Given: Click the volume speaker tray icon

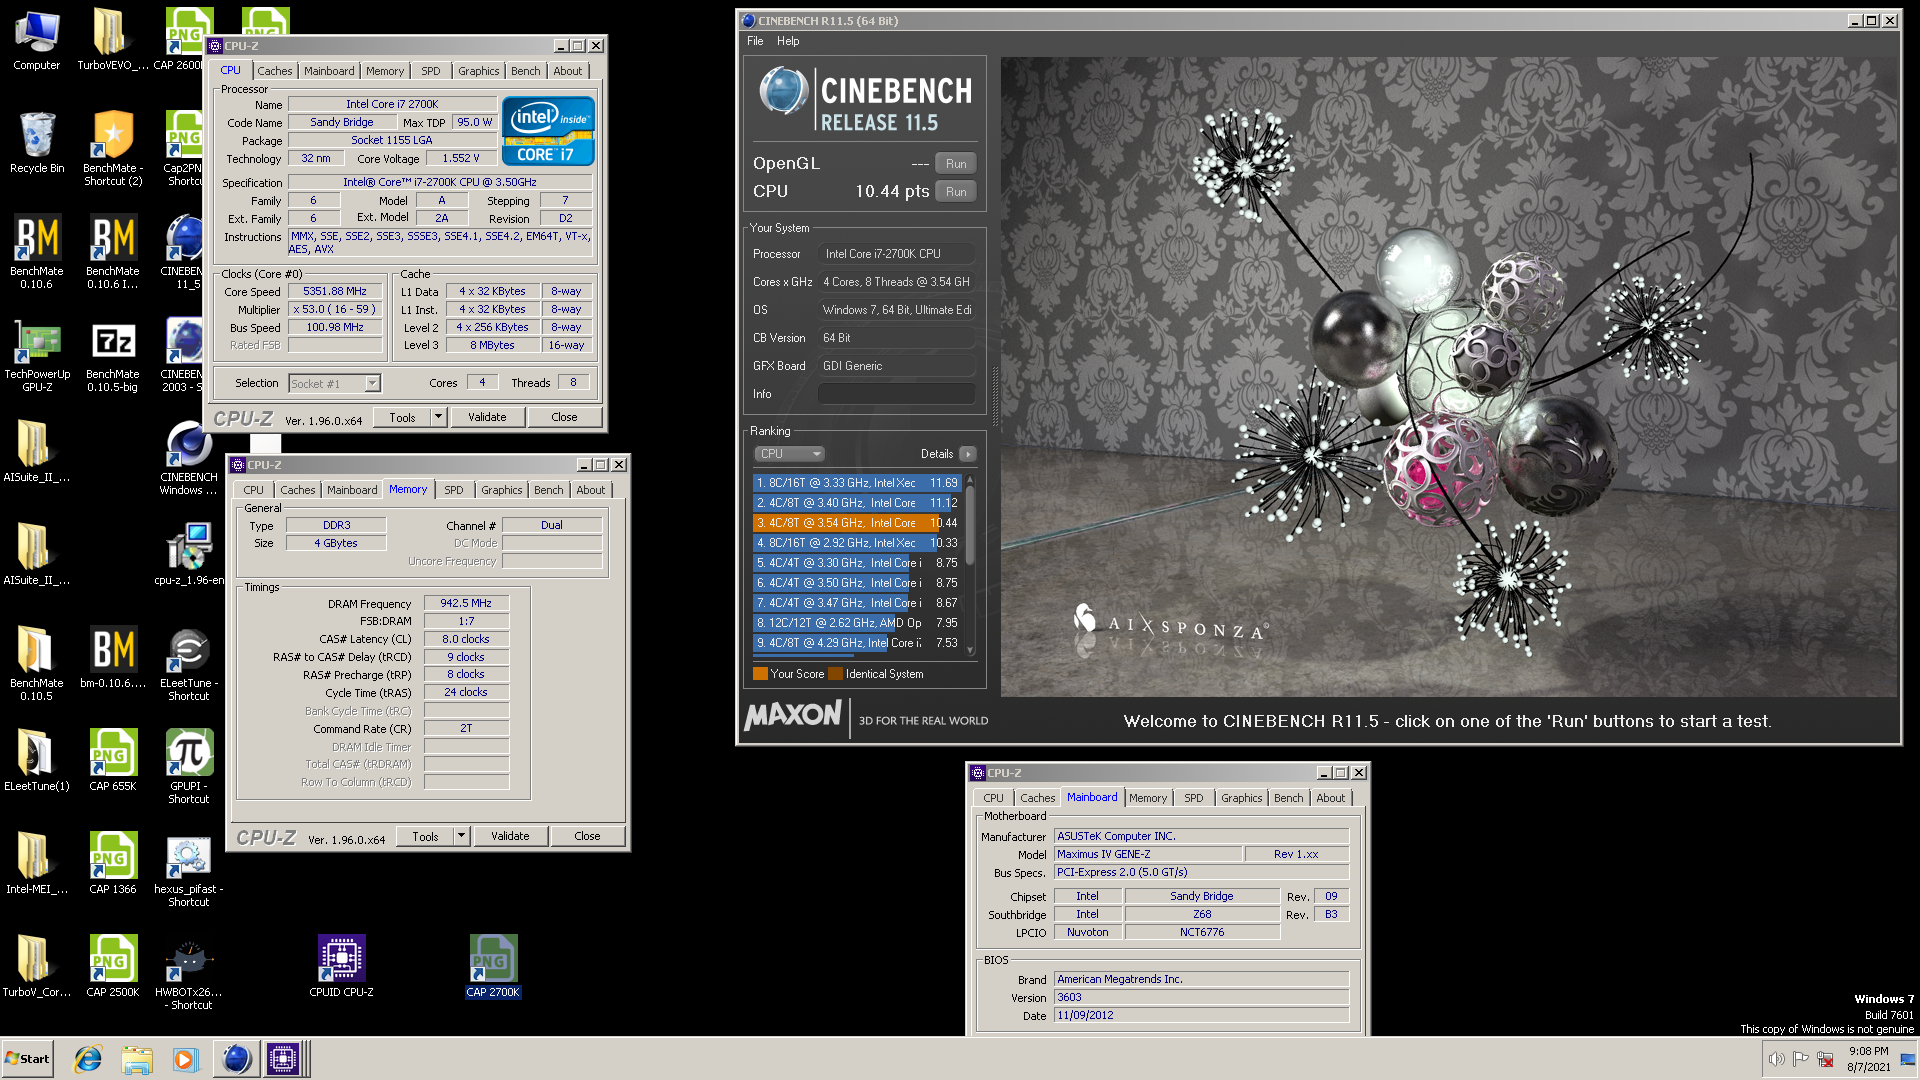Looking at the screenshot, I should [1776, 1059].
